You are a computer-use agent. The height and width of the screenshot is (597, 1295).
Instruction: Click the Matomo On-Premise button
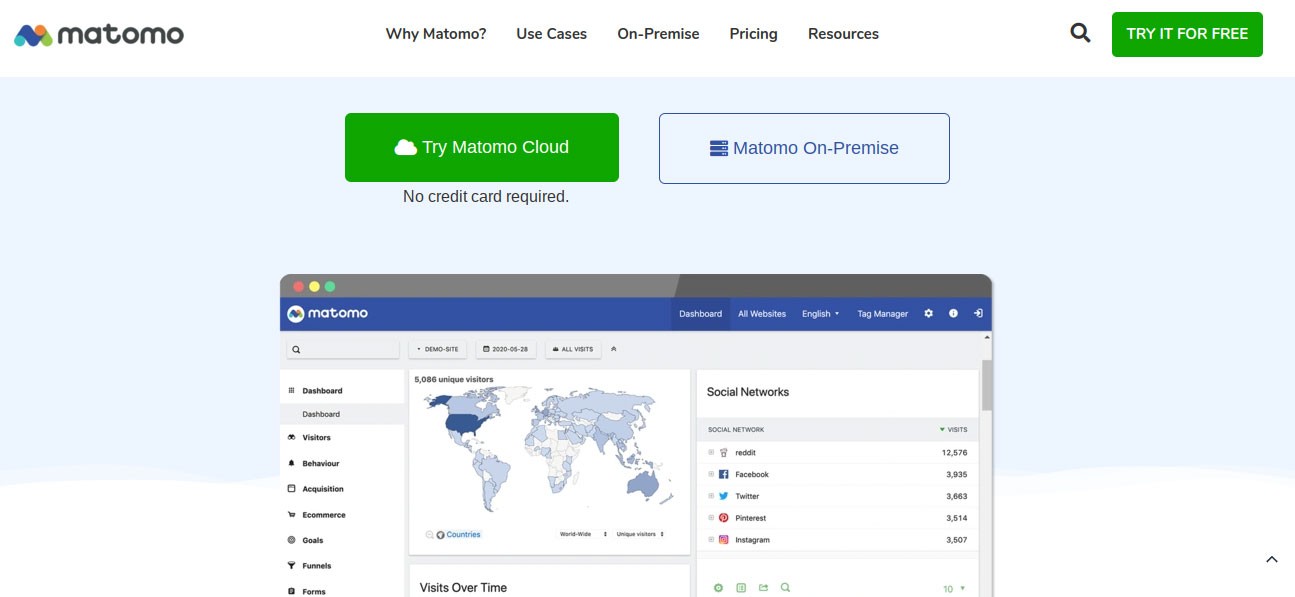[x=804, y=148]
